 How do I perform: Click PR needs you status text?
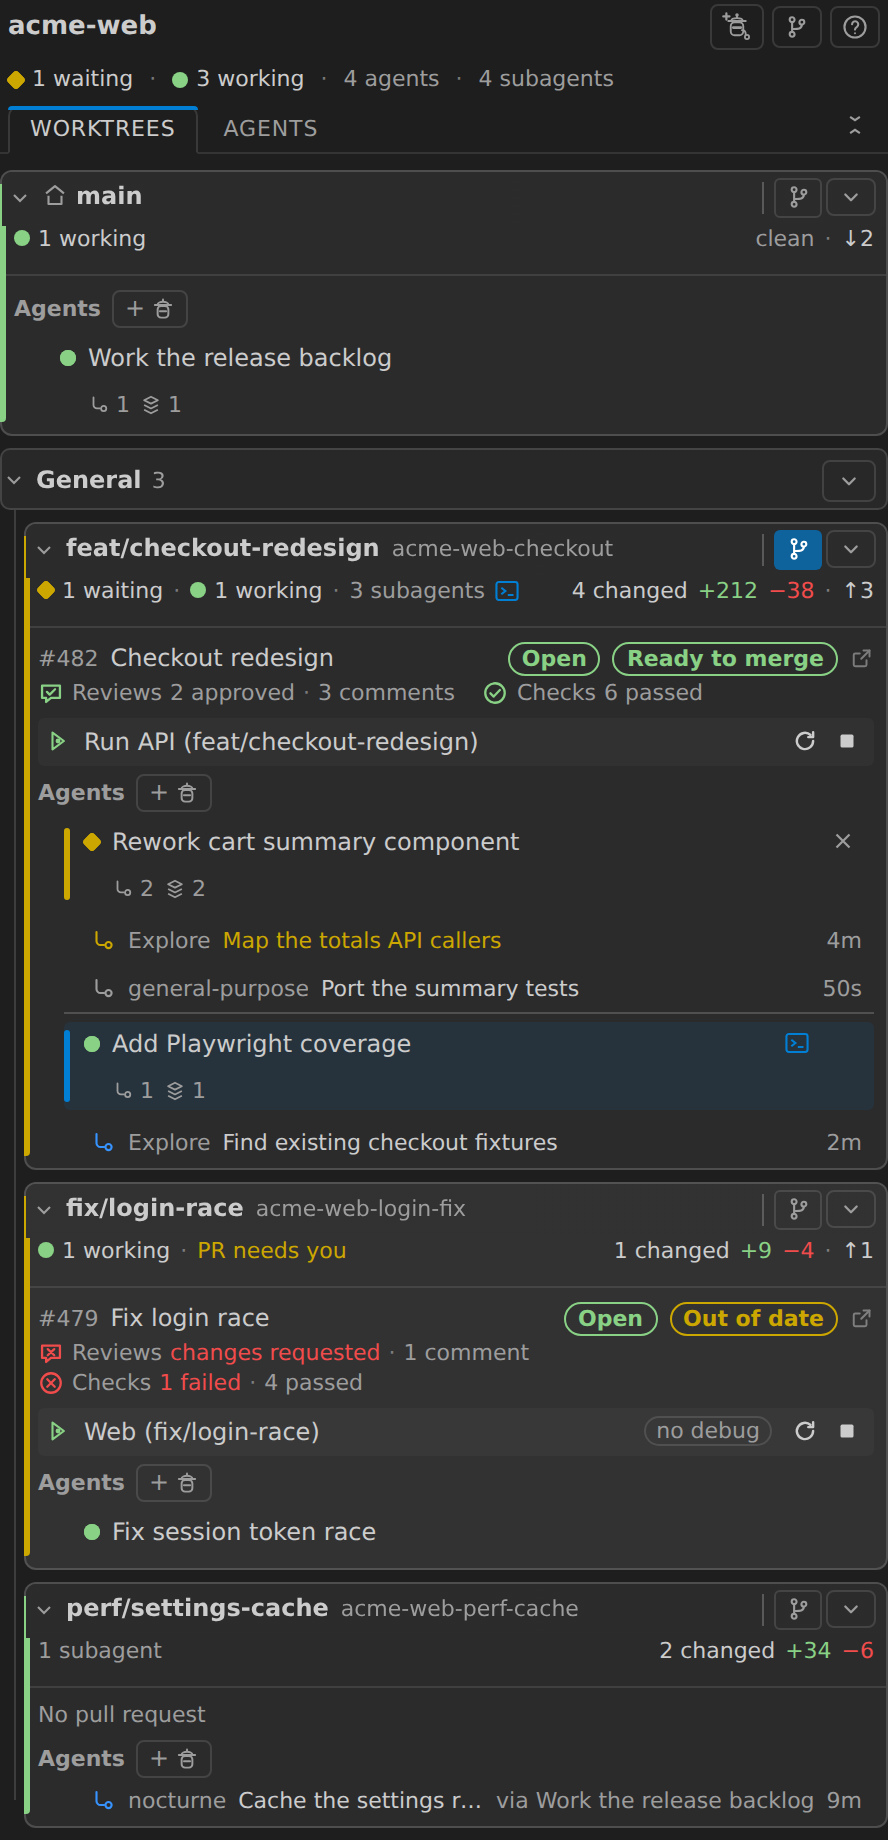pyautogui.click(x=272, y=1251)
